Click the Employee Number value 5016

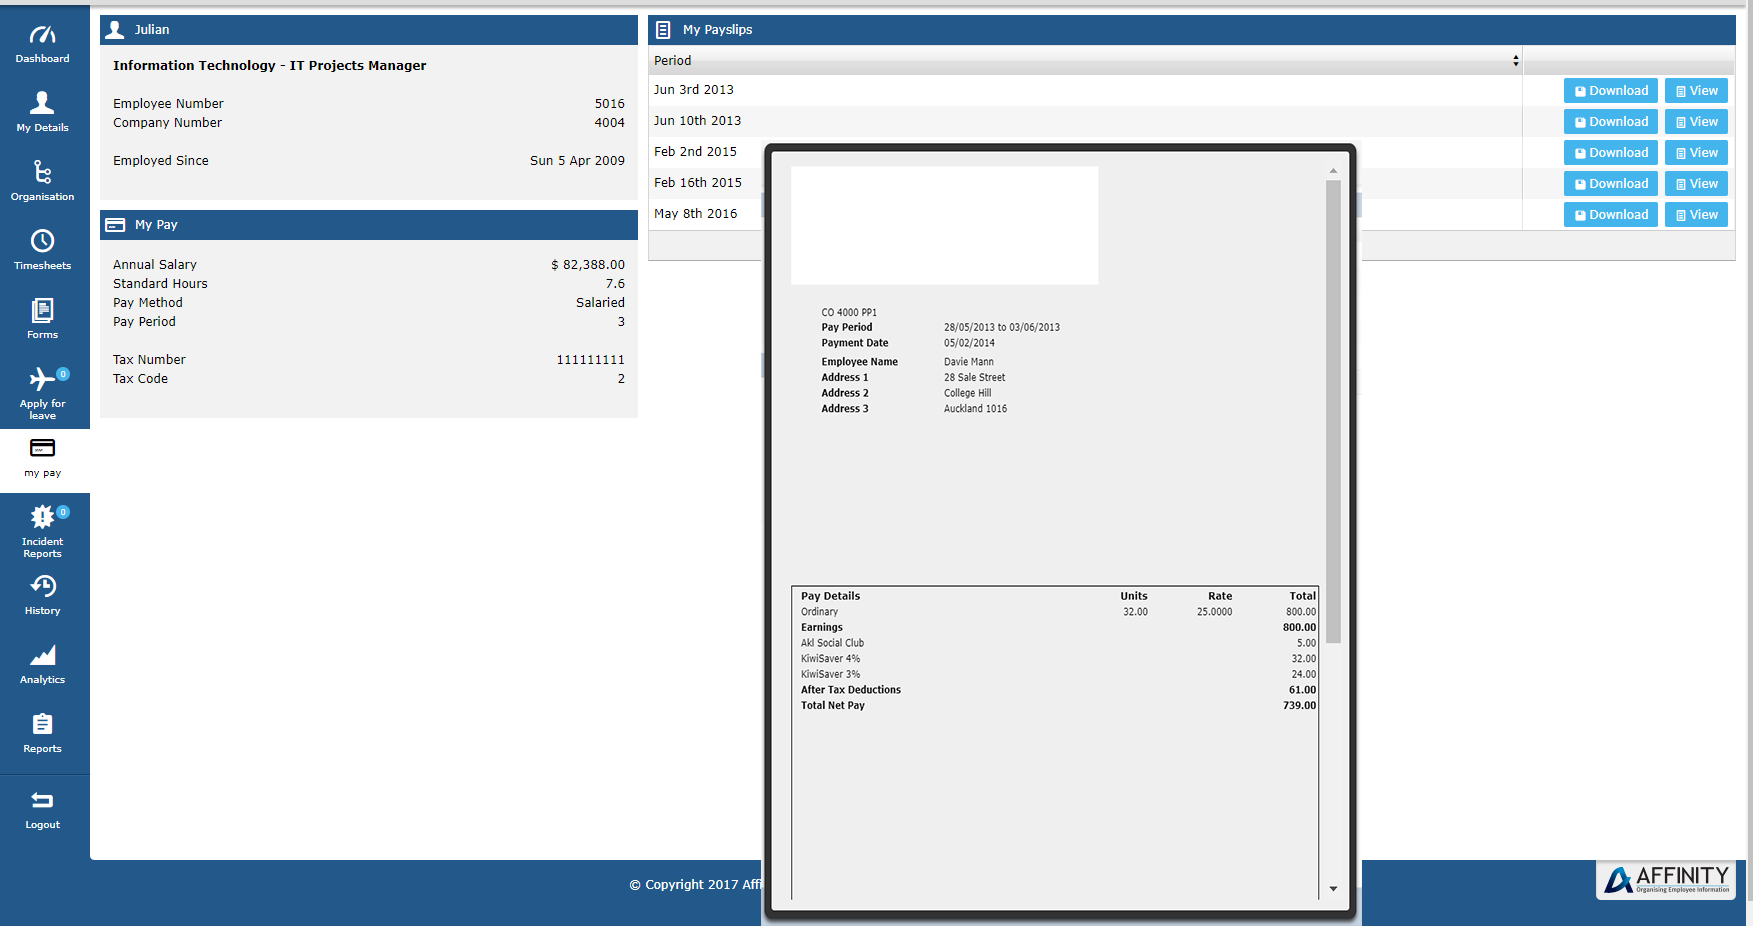610,104
